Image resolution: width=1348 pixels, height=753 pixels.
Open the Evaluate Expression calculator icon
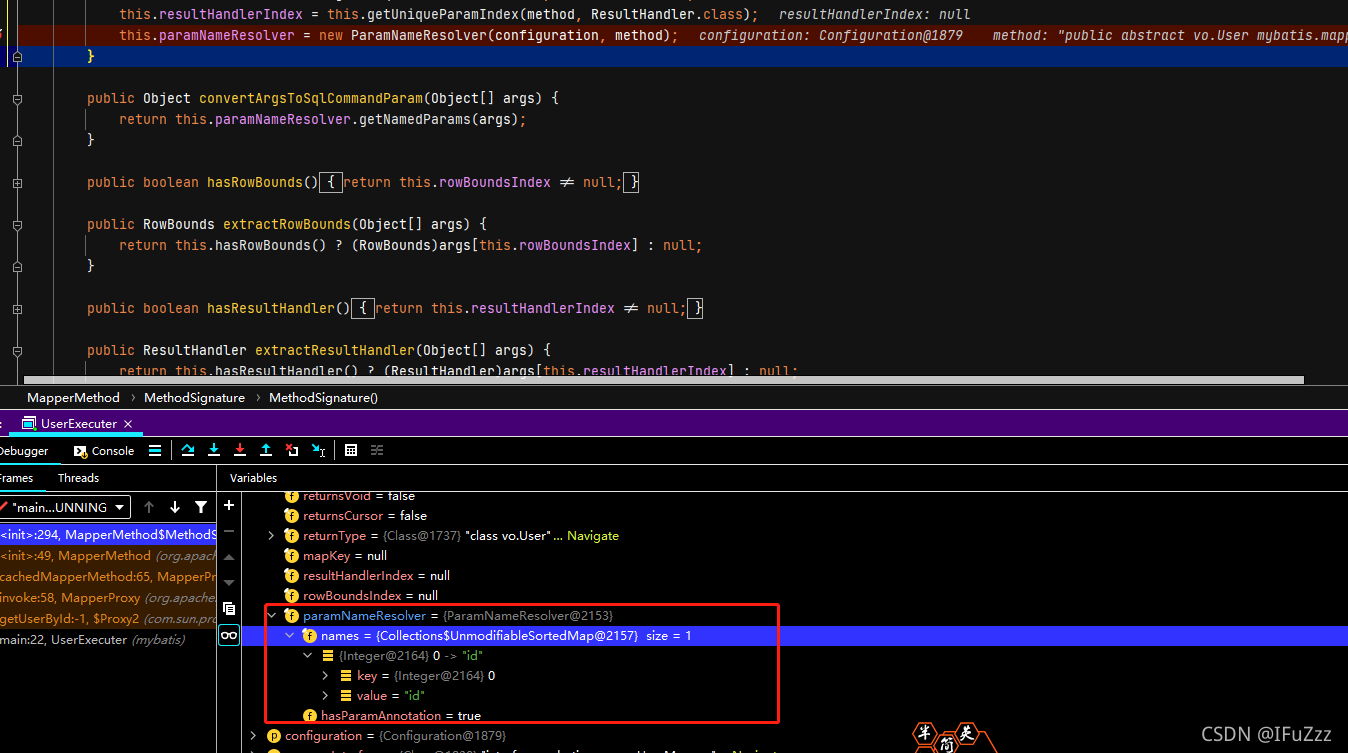[x=351, y=450]
